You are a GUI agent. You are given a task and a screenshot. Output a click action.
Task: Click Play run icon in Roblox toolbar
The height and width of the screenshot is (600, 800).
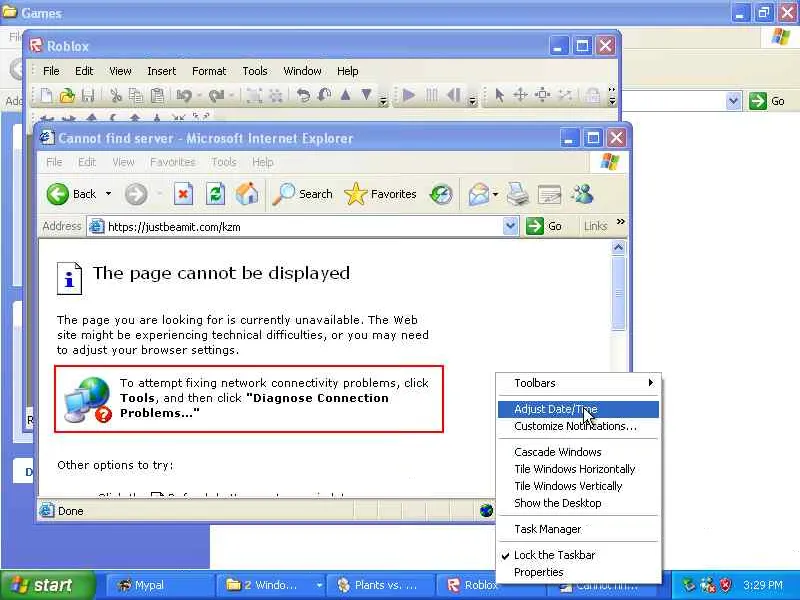point(409,95)
